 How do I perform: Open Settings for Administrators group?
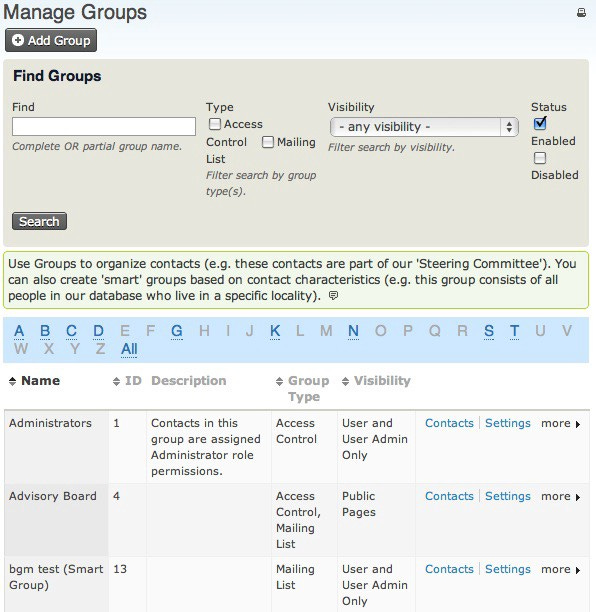click(x=508, y=423)
